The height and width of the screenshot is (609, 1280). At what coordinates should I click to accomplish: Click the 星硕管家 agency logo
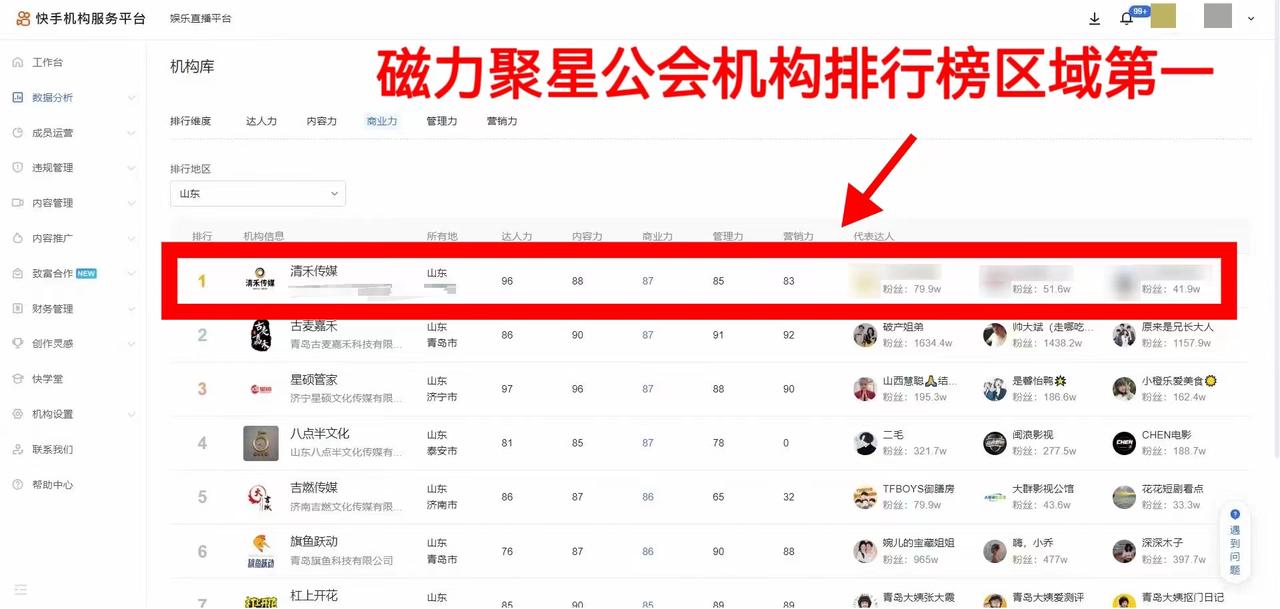coord(261,389)
